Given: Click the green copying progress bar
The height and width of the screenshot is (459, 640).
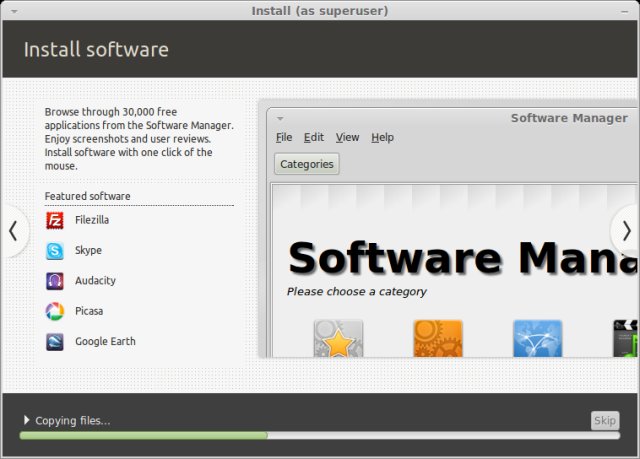Looking at the screenshot, I should tap(320, 435).
